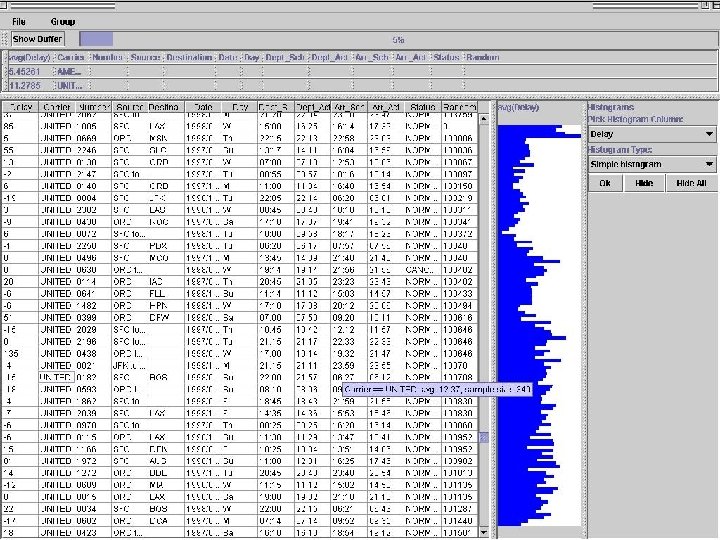This screenshot has height=540, width=720.
Task: Click the CANC... status cell
Action: click(422, 270)
